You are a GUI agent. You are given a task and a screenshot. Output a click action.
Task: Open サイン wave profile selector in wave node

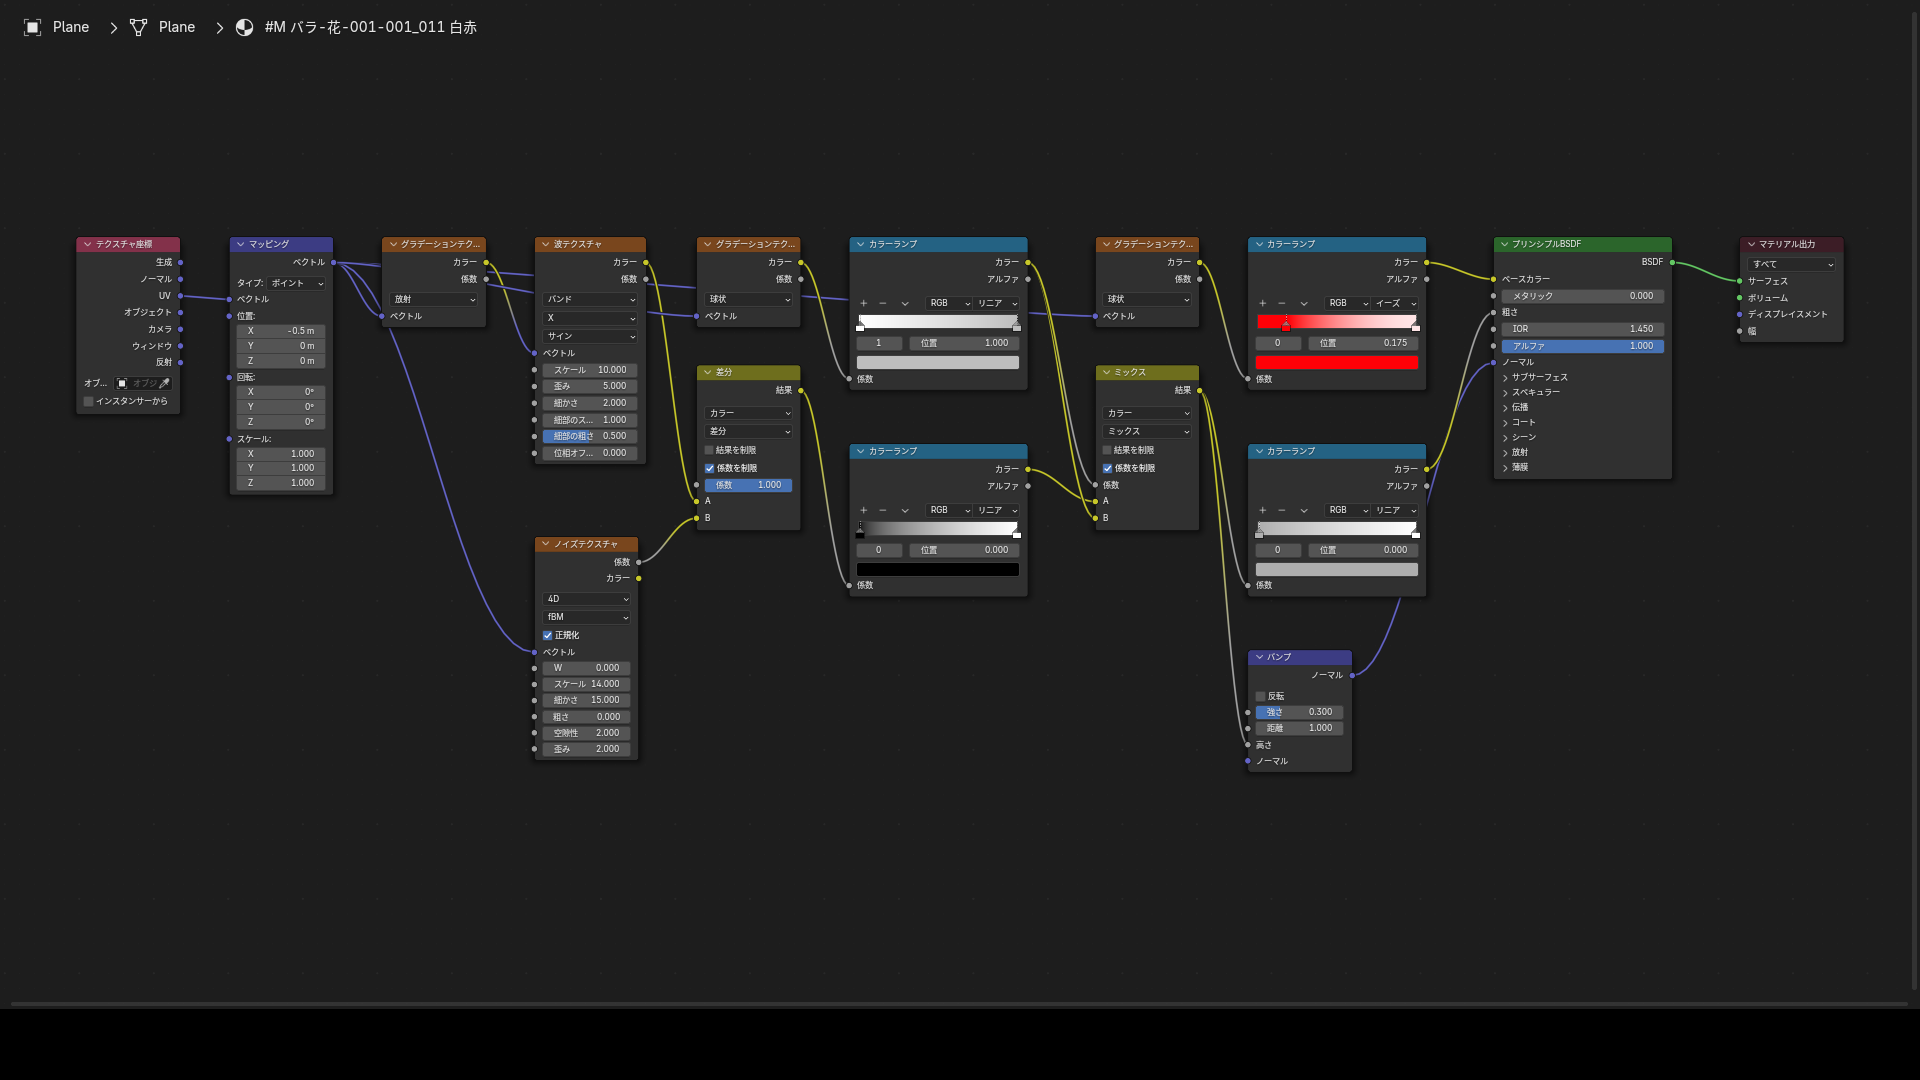(x=590, y=336)
